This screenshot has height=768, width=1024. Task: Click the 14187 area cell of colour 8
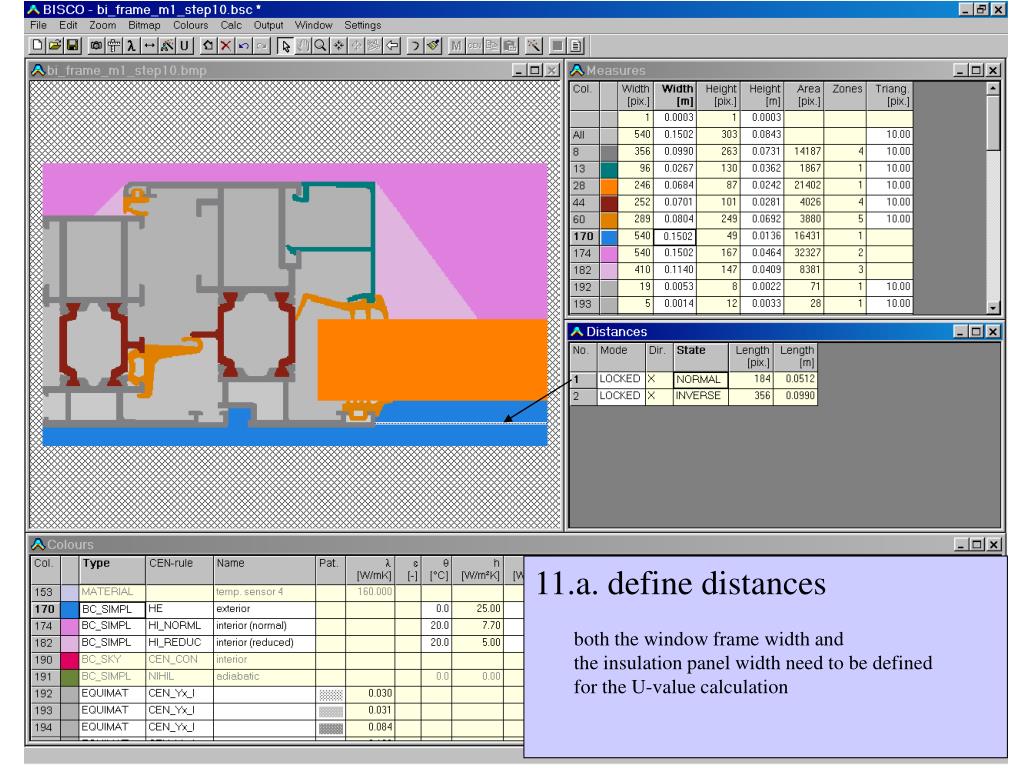pyautogui.click(x=804, y=152)
